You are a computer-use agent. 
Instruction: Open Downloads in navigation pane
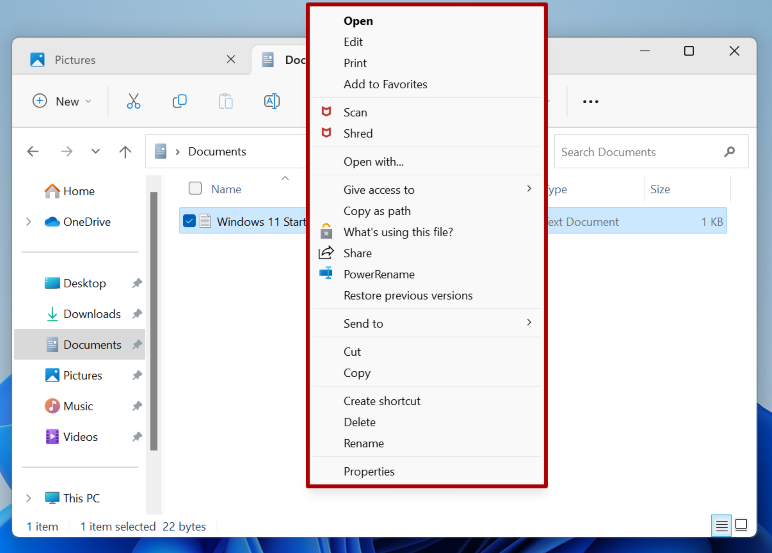tap(92, 314)
